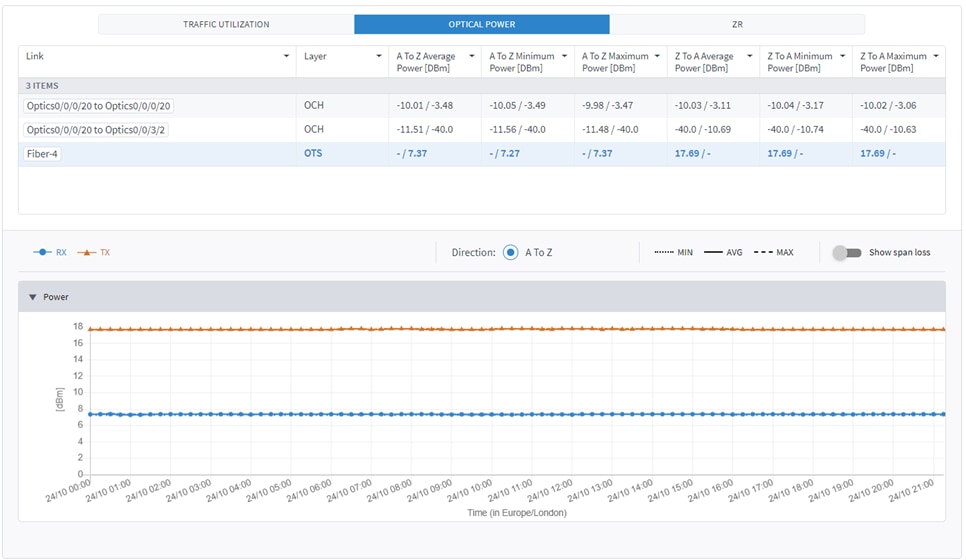
Task: Click the orange TX line in chart
Action: click(500, 328)
